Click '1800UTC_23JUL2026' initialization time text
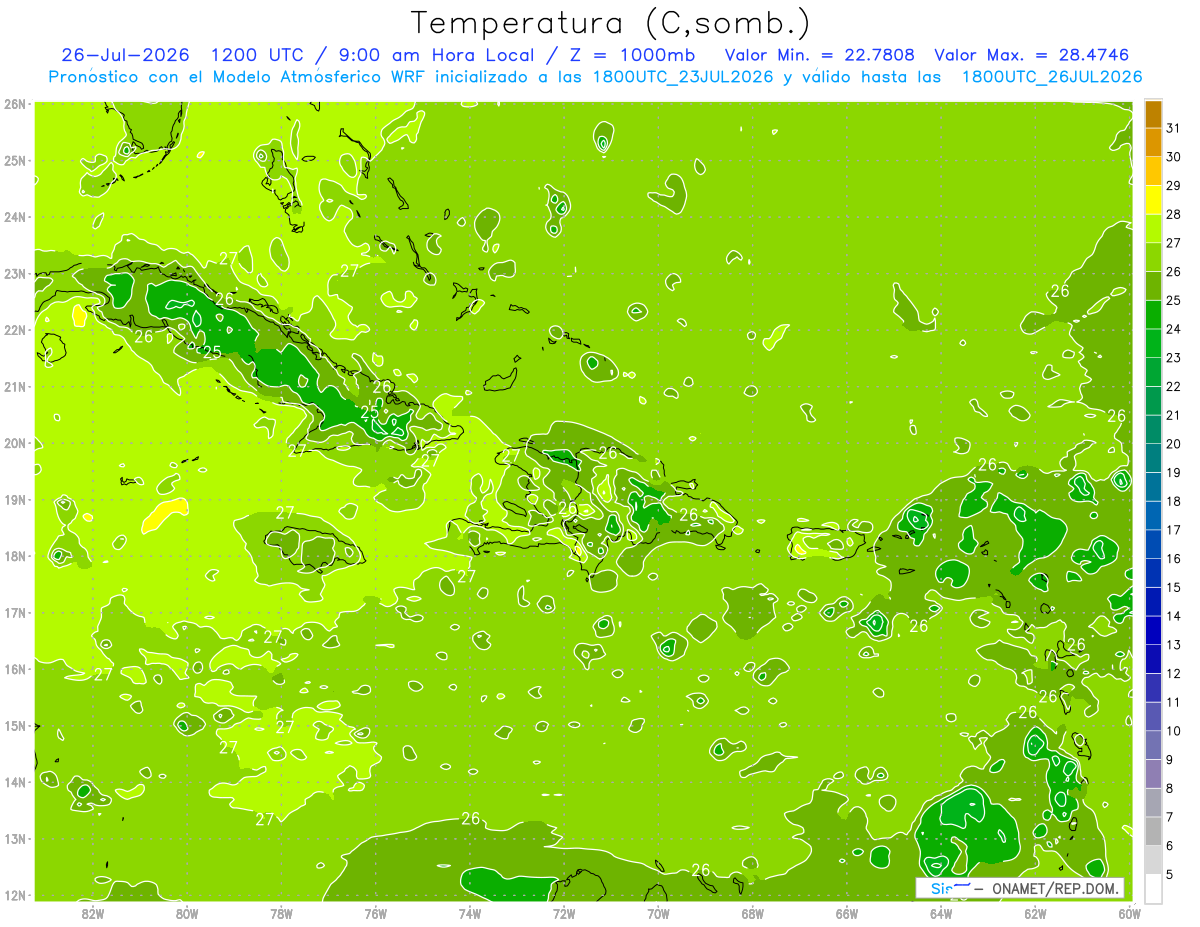 683,77
